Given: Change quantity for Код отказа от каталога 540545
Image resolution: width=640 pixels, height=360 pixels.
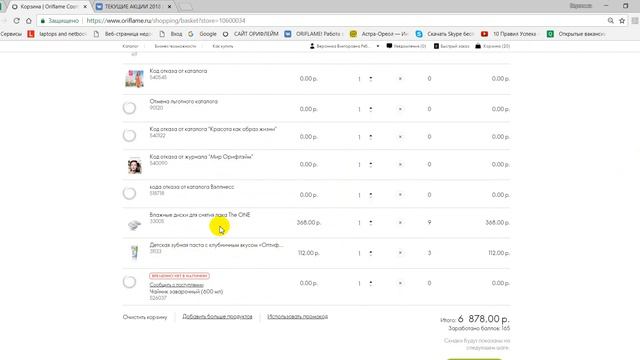Looking at the screenshot, I should click(371, 78).
